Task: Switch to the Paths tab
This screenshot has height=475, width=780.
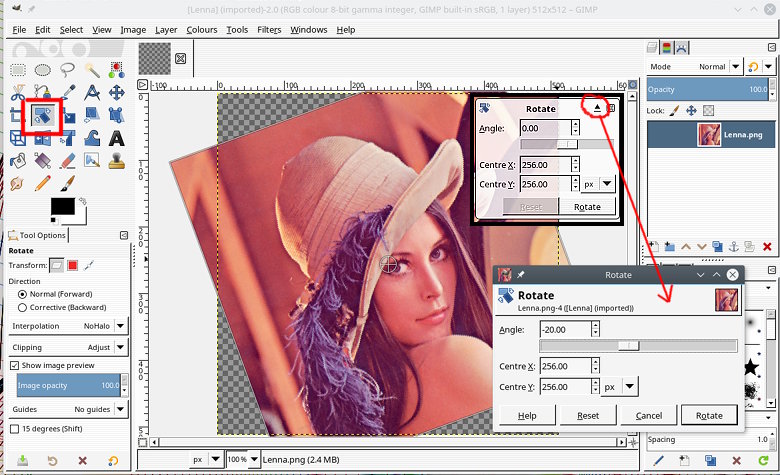Action: pos(682,48)
